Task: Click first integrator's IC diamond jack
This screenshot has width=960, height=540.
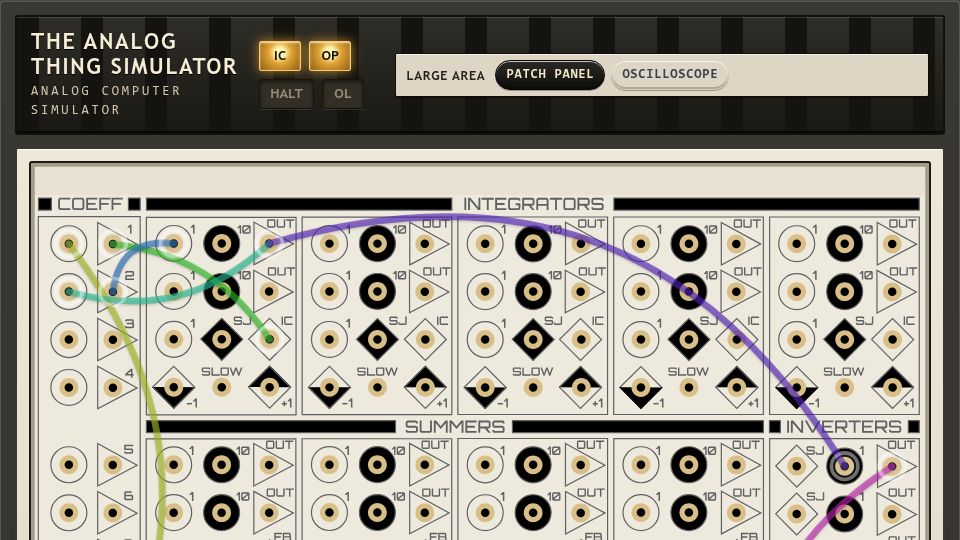Action: [x=269, y=339]
